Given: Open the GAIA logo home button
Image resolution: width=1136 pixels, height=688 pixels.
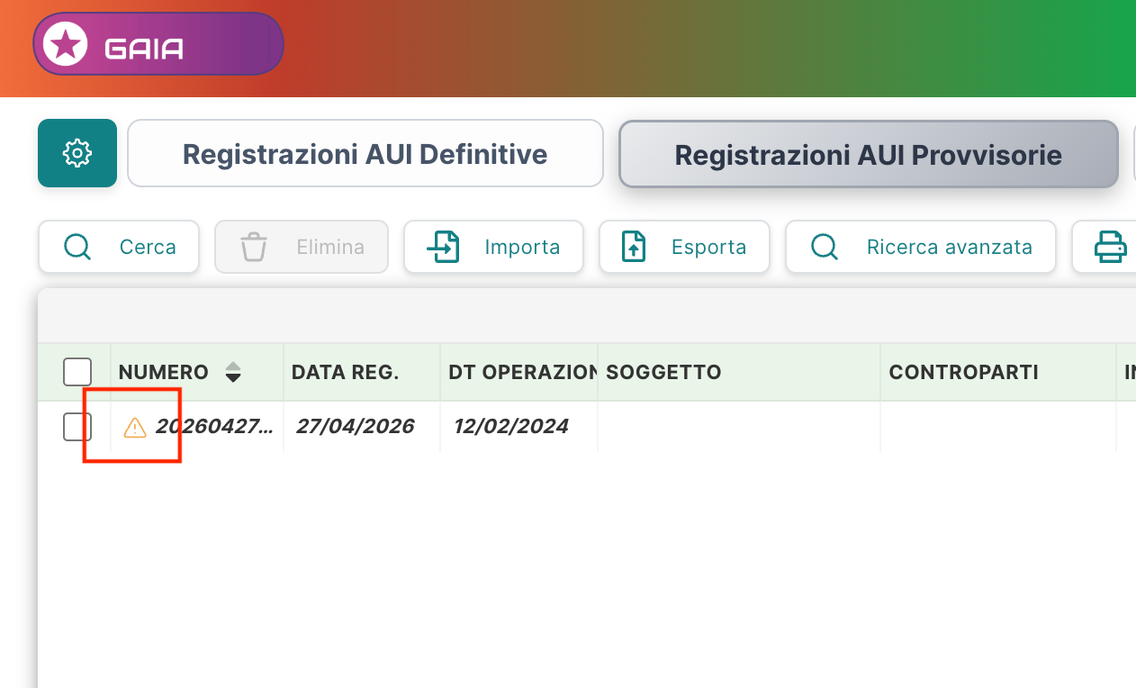Looking at the screenshot, I should (x=158, y=44).
